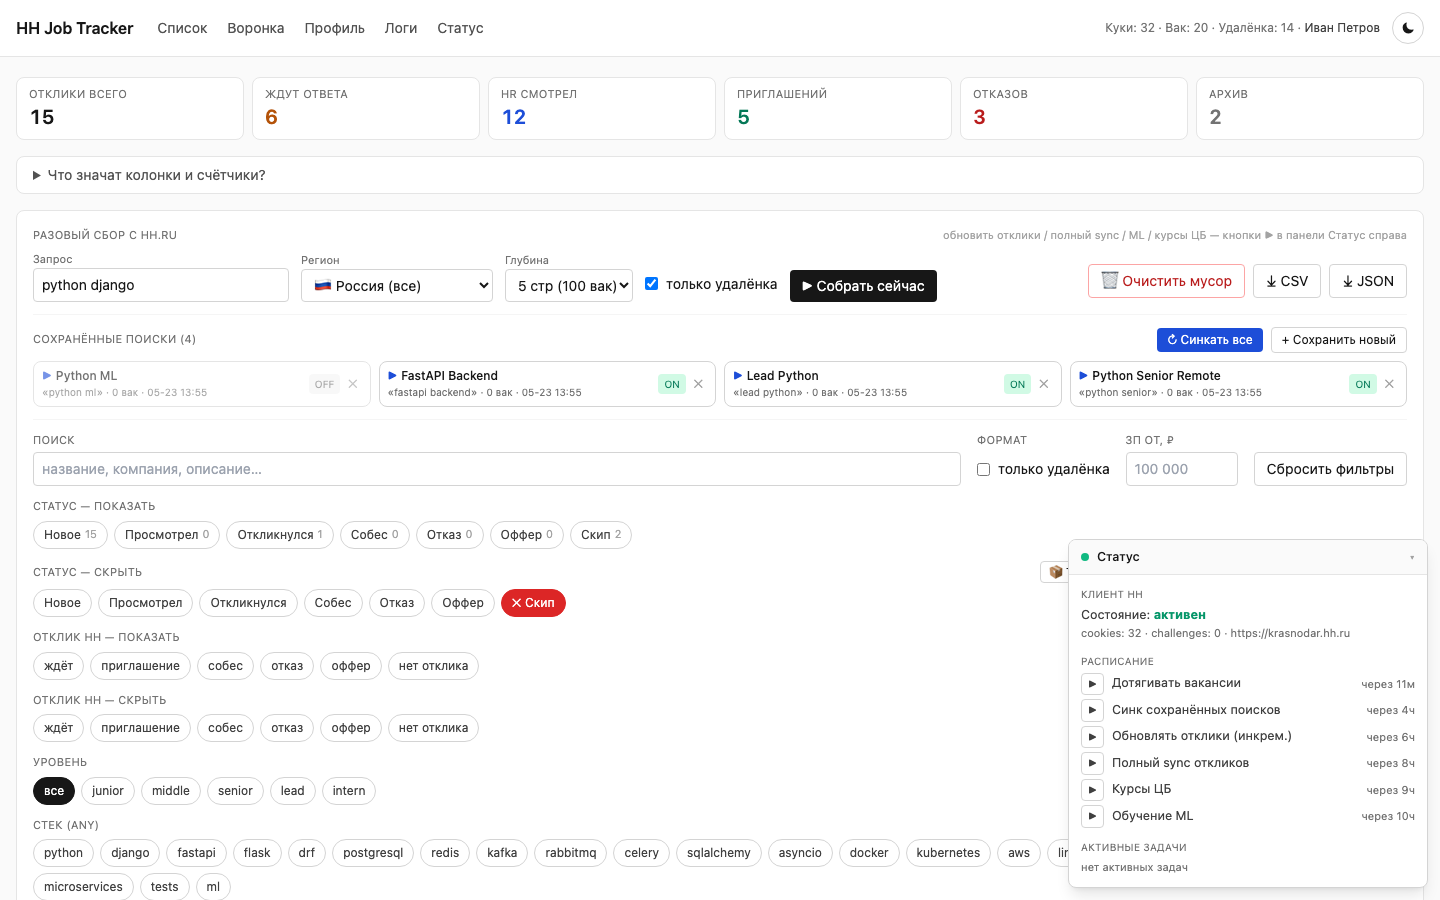Click the HR СМОТРЕЛ 12 card

(602, 108)
